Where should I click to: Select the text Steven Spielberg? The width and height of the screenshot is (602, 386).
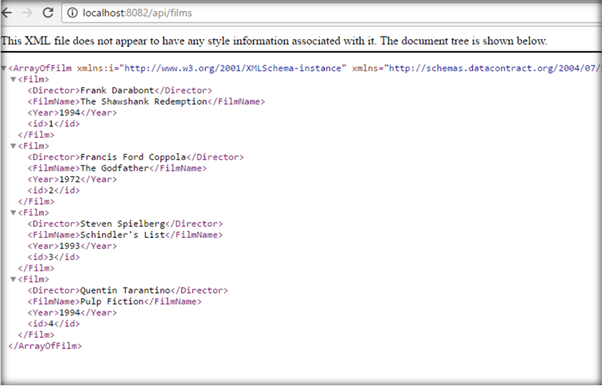(x=122, y=224)
